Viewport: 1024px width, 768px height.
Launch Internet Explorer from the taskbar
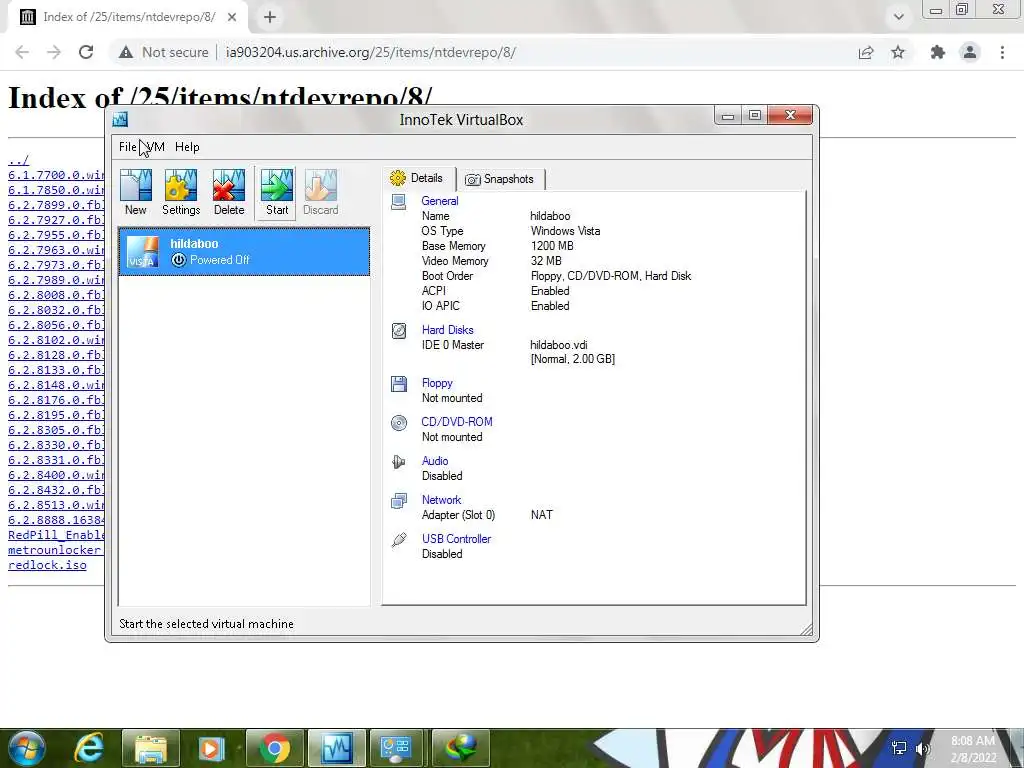[89, 748]
